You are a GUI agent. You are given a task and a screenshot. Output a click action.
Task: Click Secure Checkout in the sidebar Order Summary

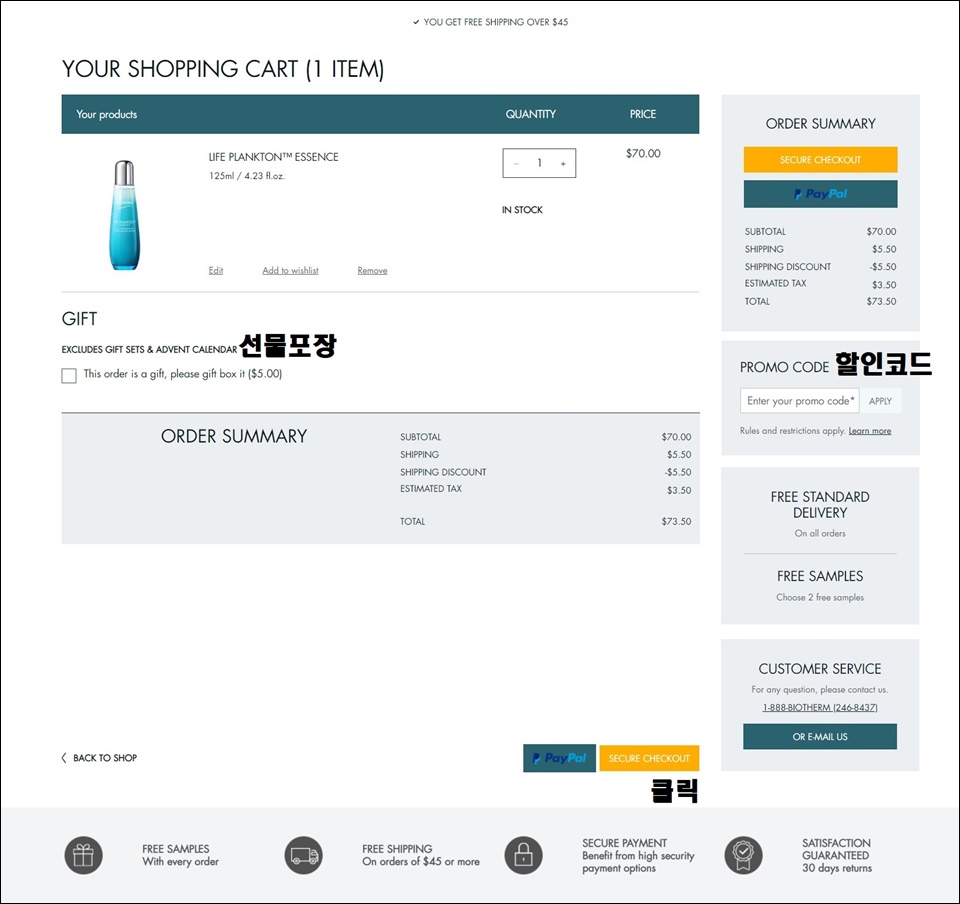click(x=820, y=160)
